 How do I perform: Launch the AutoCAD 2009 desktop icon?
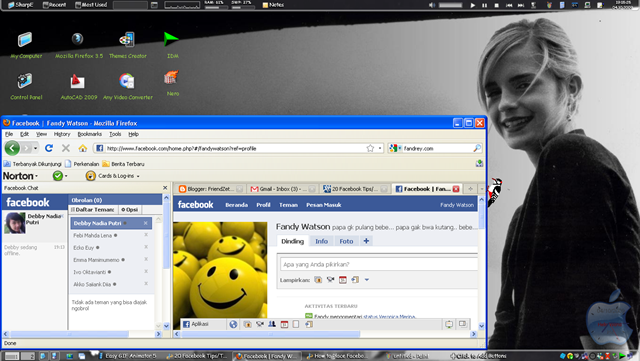78,87
